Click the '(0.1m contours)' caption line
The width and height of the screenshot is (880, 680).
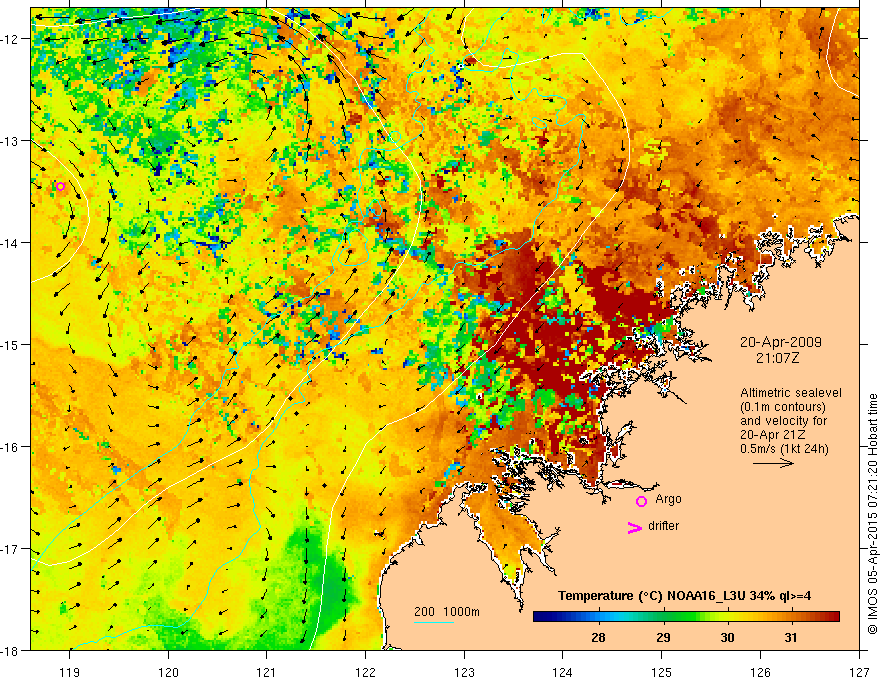pyautogui.click(x=783, y=407)
